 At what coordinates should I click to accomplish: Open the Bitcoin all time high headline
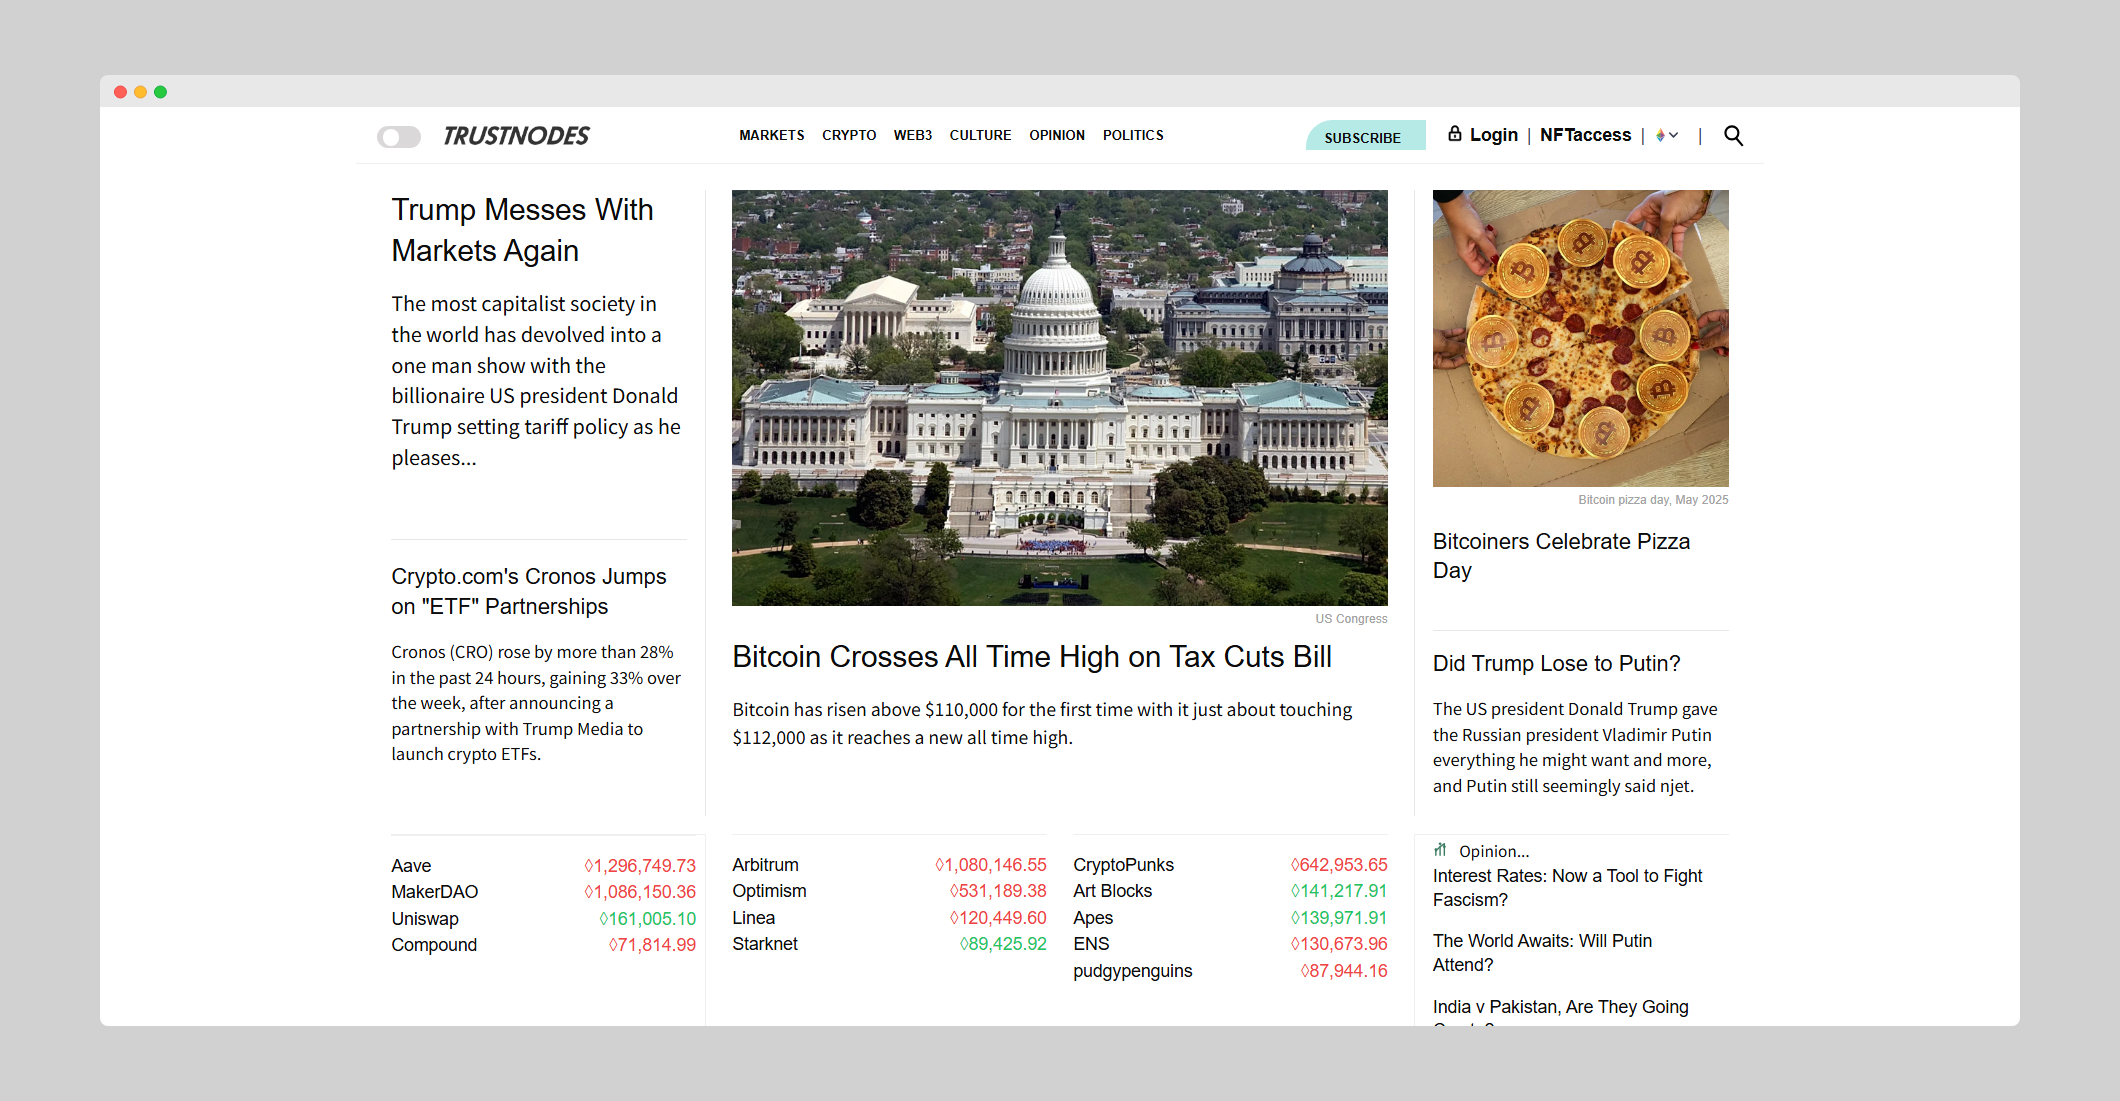(1032, 657)
